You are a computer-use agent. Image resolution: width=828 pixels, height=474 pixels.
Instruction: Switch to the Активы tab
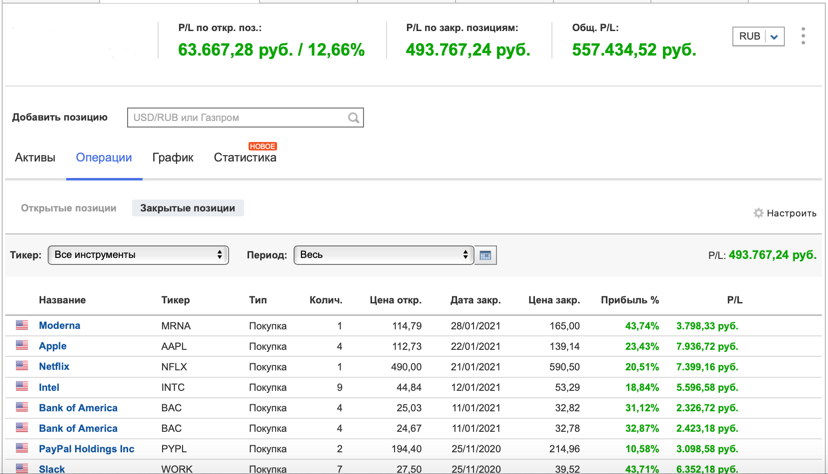tap(35, 157)
